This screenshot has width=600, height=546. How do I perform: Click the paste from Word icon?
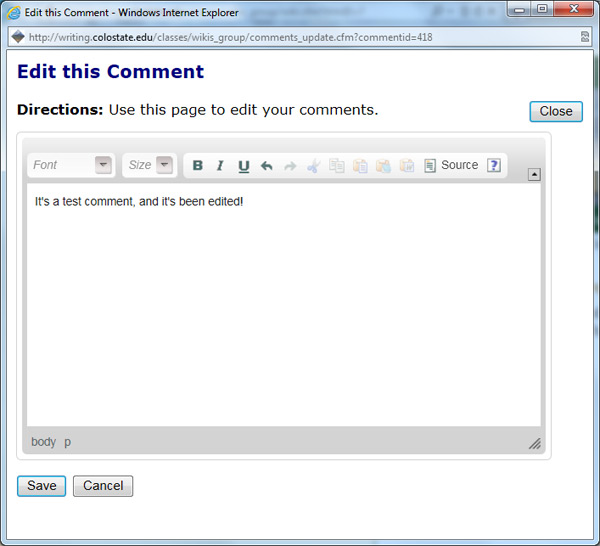click(407, 166)
